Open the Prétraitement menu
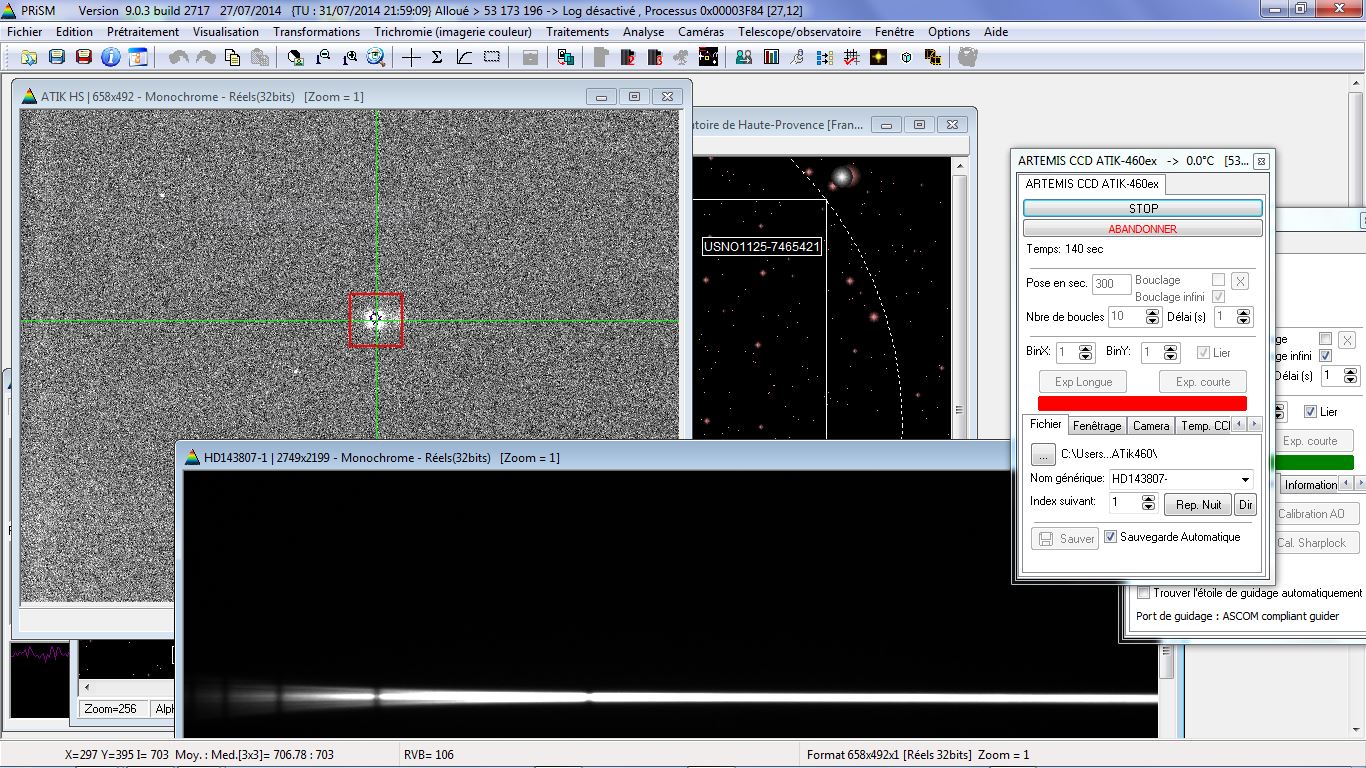This screenshot has width=1366, height=768. 142,32
